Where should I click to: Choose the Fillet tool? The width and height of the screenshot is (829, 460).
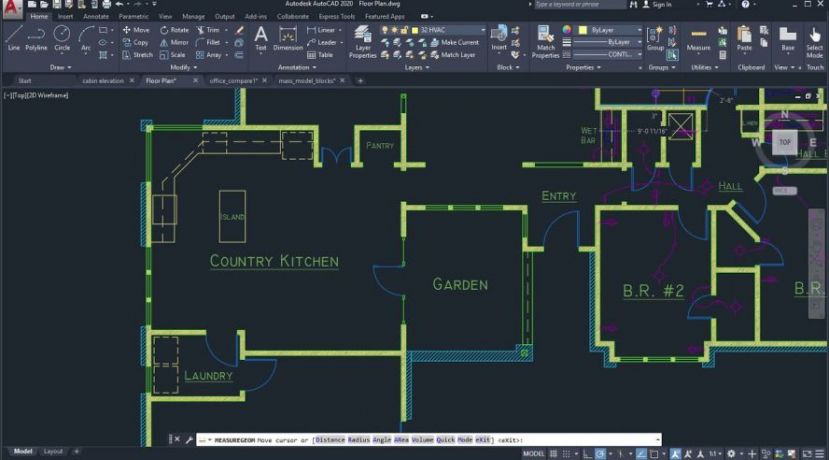click(x=208, y=42)
